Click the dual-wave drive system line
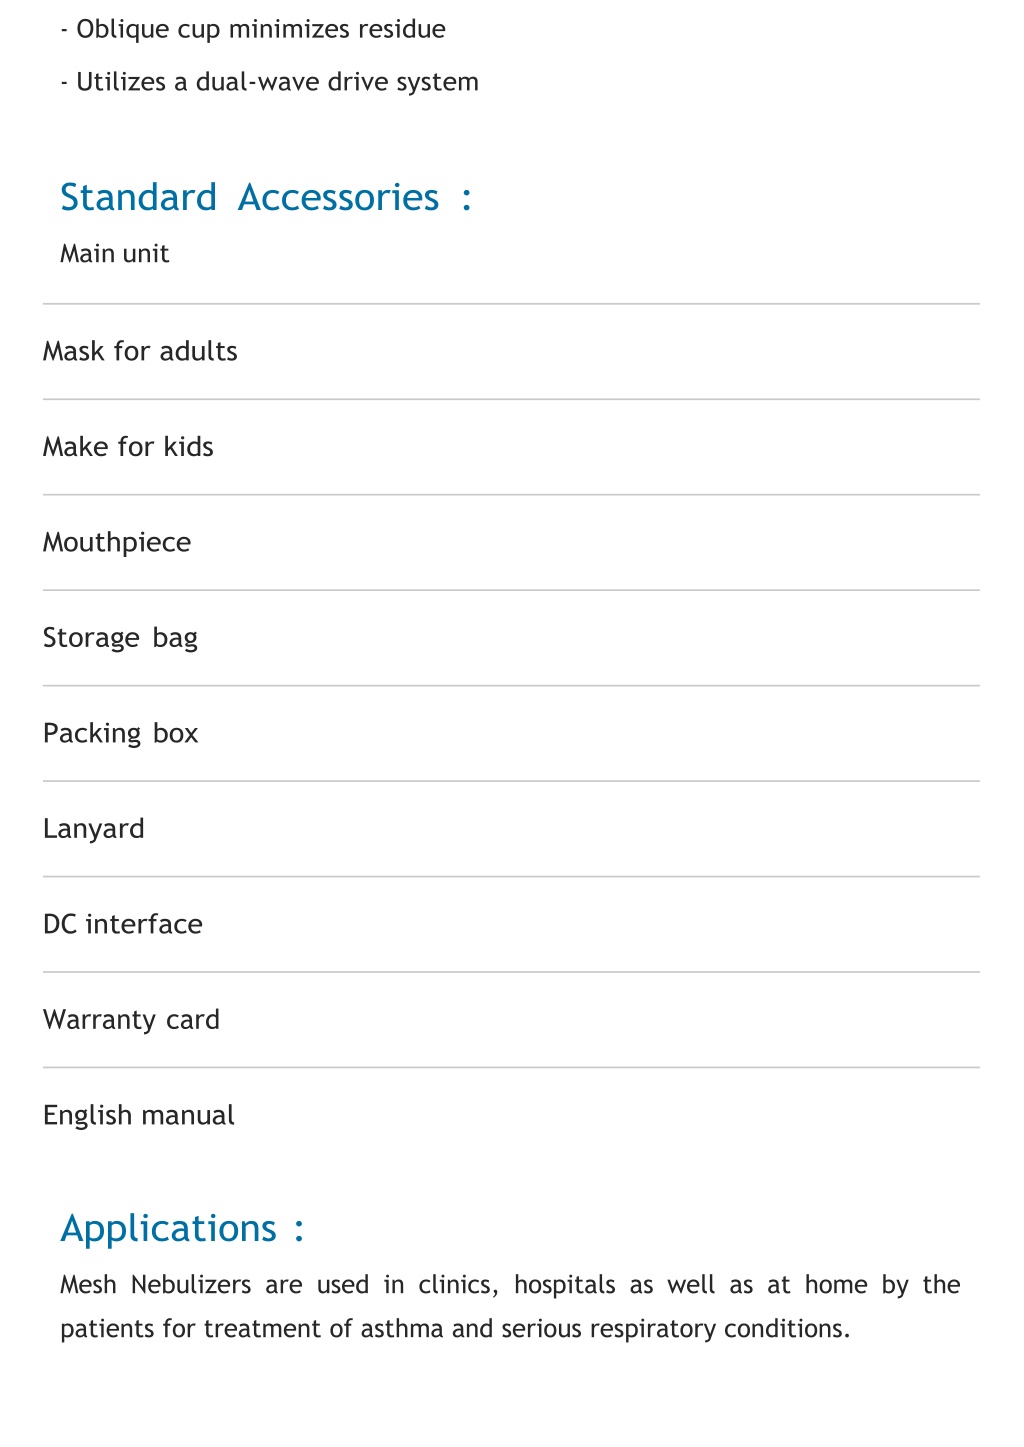Viewport: 1024px width, 1447px height. pyautogui.click(x=269, y=82)
